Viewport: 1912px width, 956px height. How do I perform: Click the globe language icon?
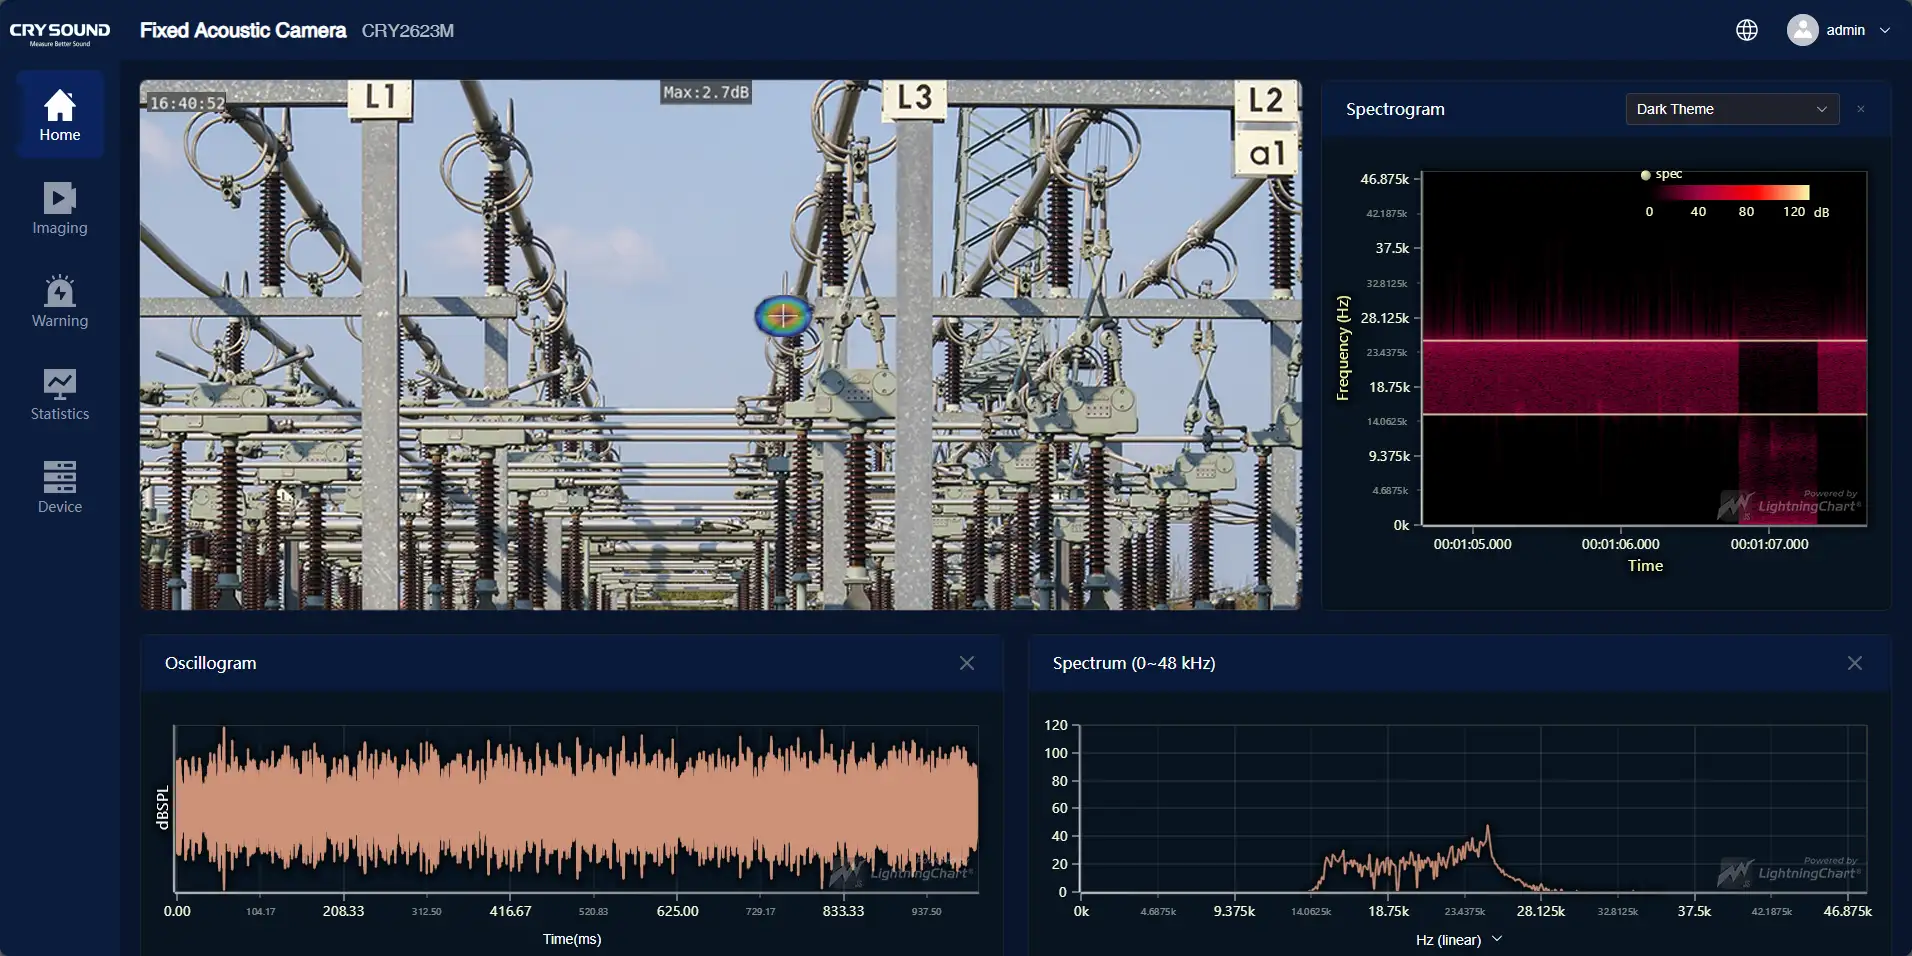pyautogui.click(x=1746, y=30)
